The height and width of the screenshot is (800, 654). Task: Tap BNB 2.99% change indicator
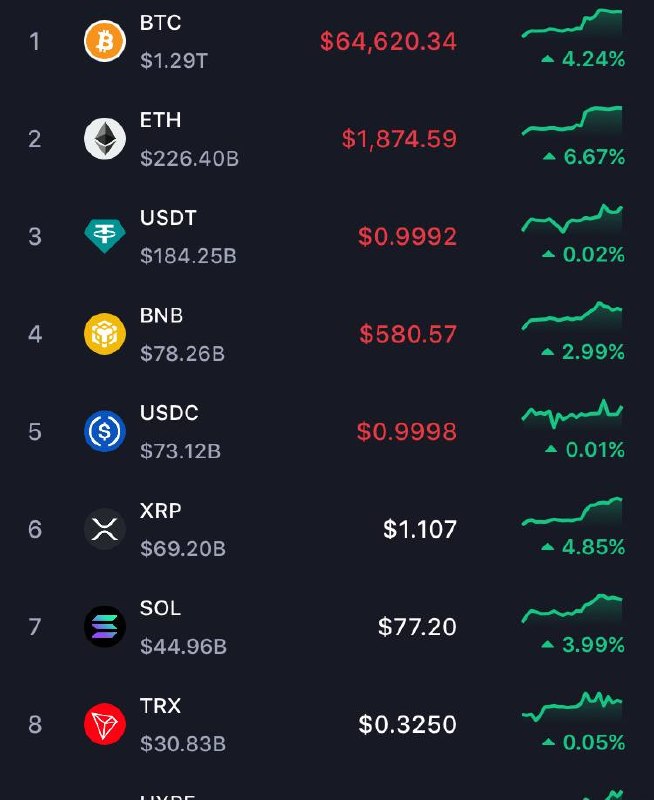pos(583,352)
